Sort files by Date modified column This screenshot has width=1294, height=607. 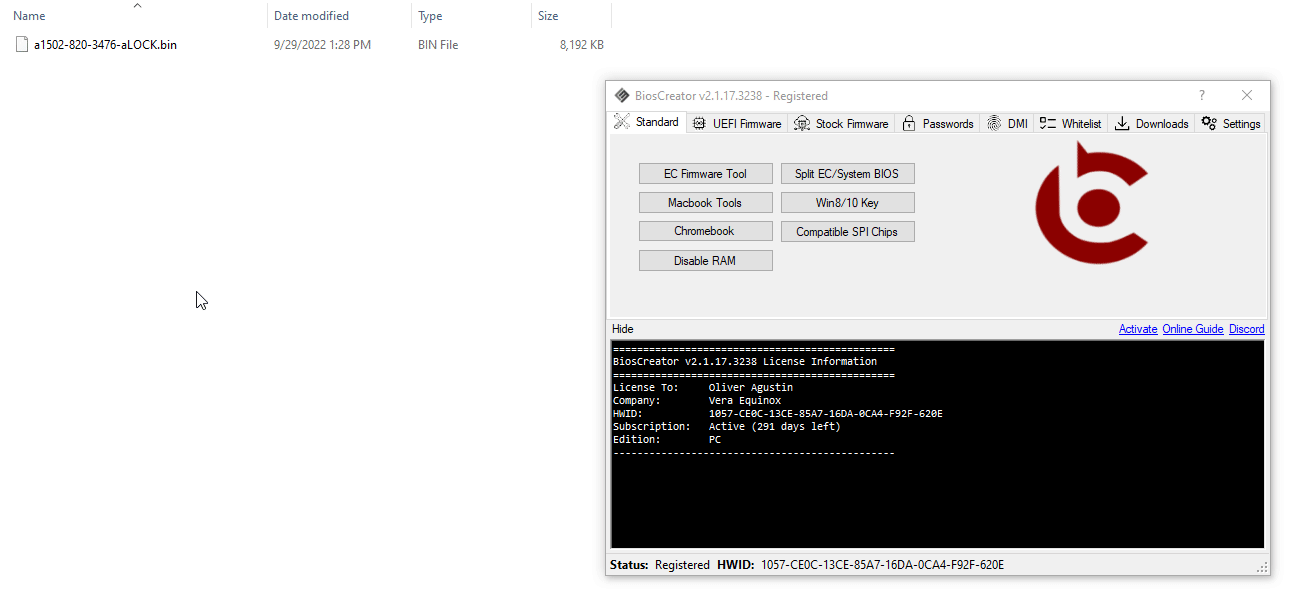click(x=340, y=16)
